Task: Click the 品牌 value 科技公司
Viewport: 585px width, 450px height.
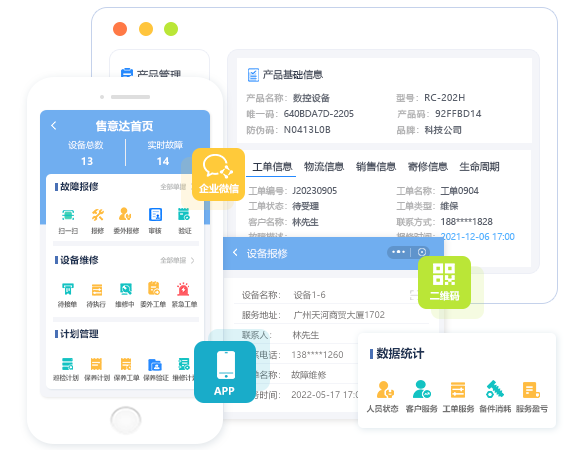Action: click(x=443, y=130)
